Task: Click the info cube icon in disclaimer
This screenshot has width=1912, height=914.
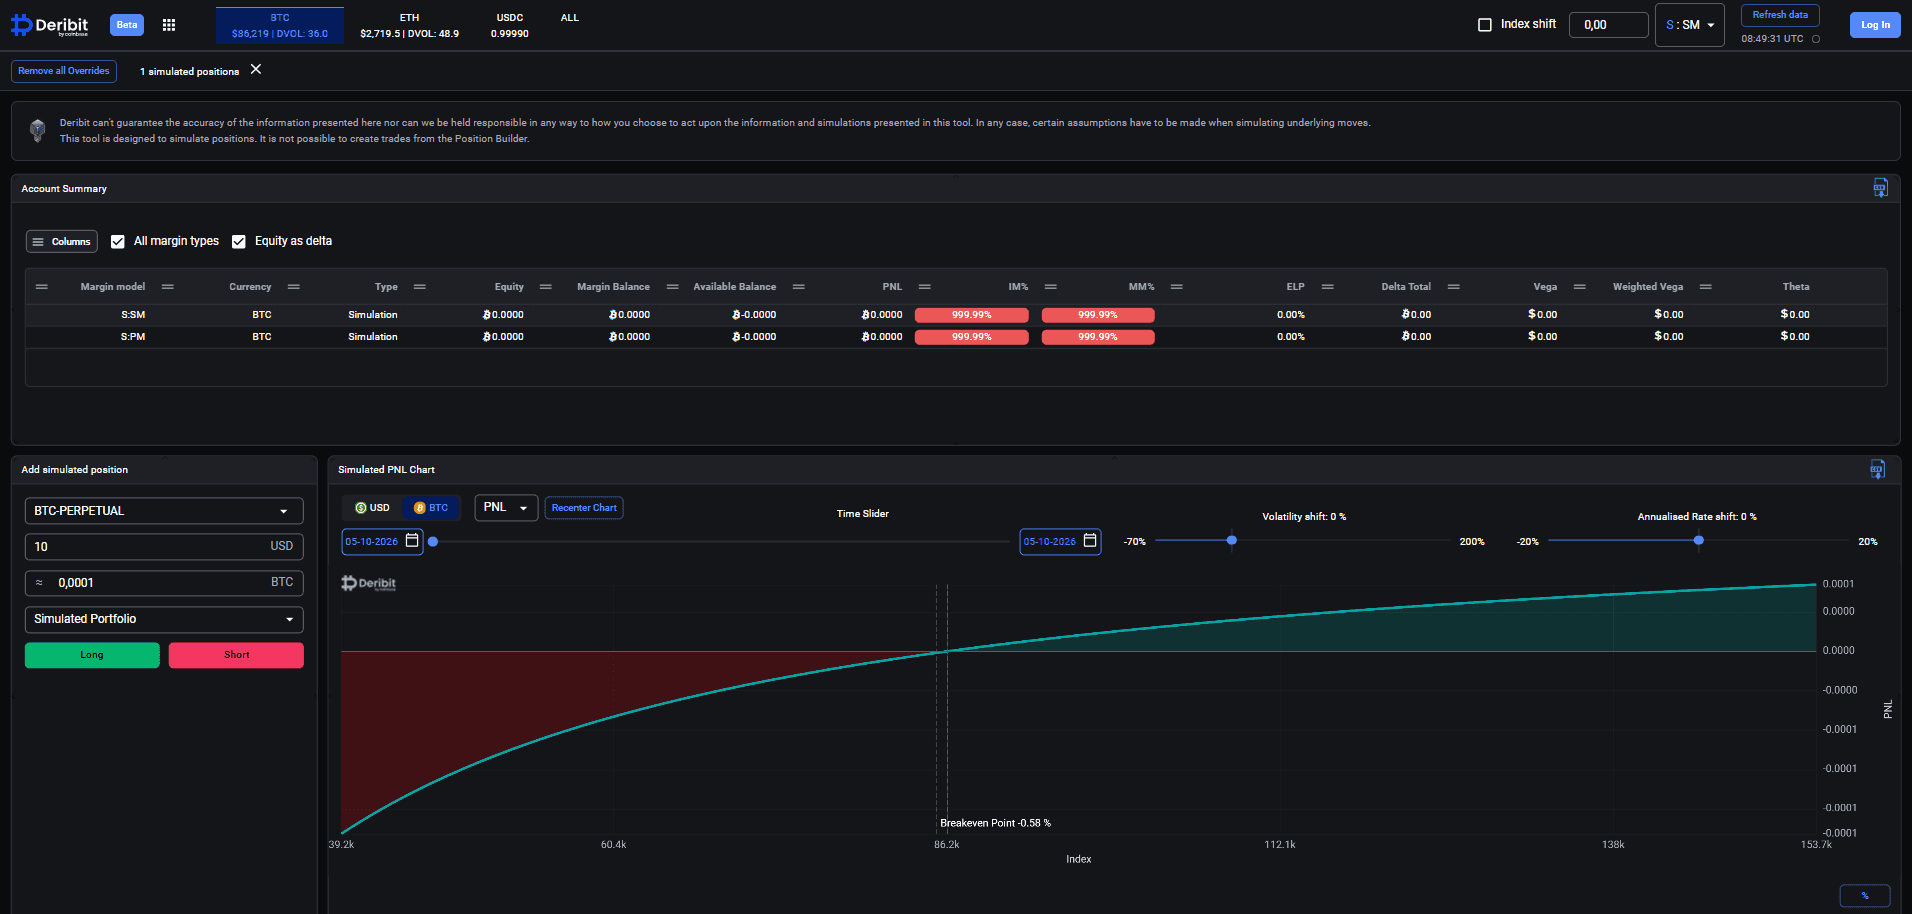Action: [38, 130]
